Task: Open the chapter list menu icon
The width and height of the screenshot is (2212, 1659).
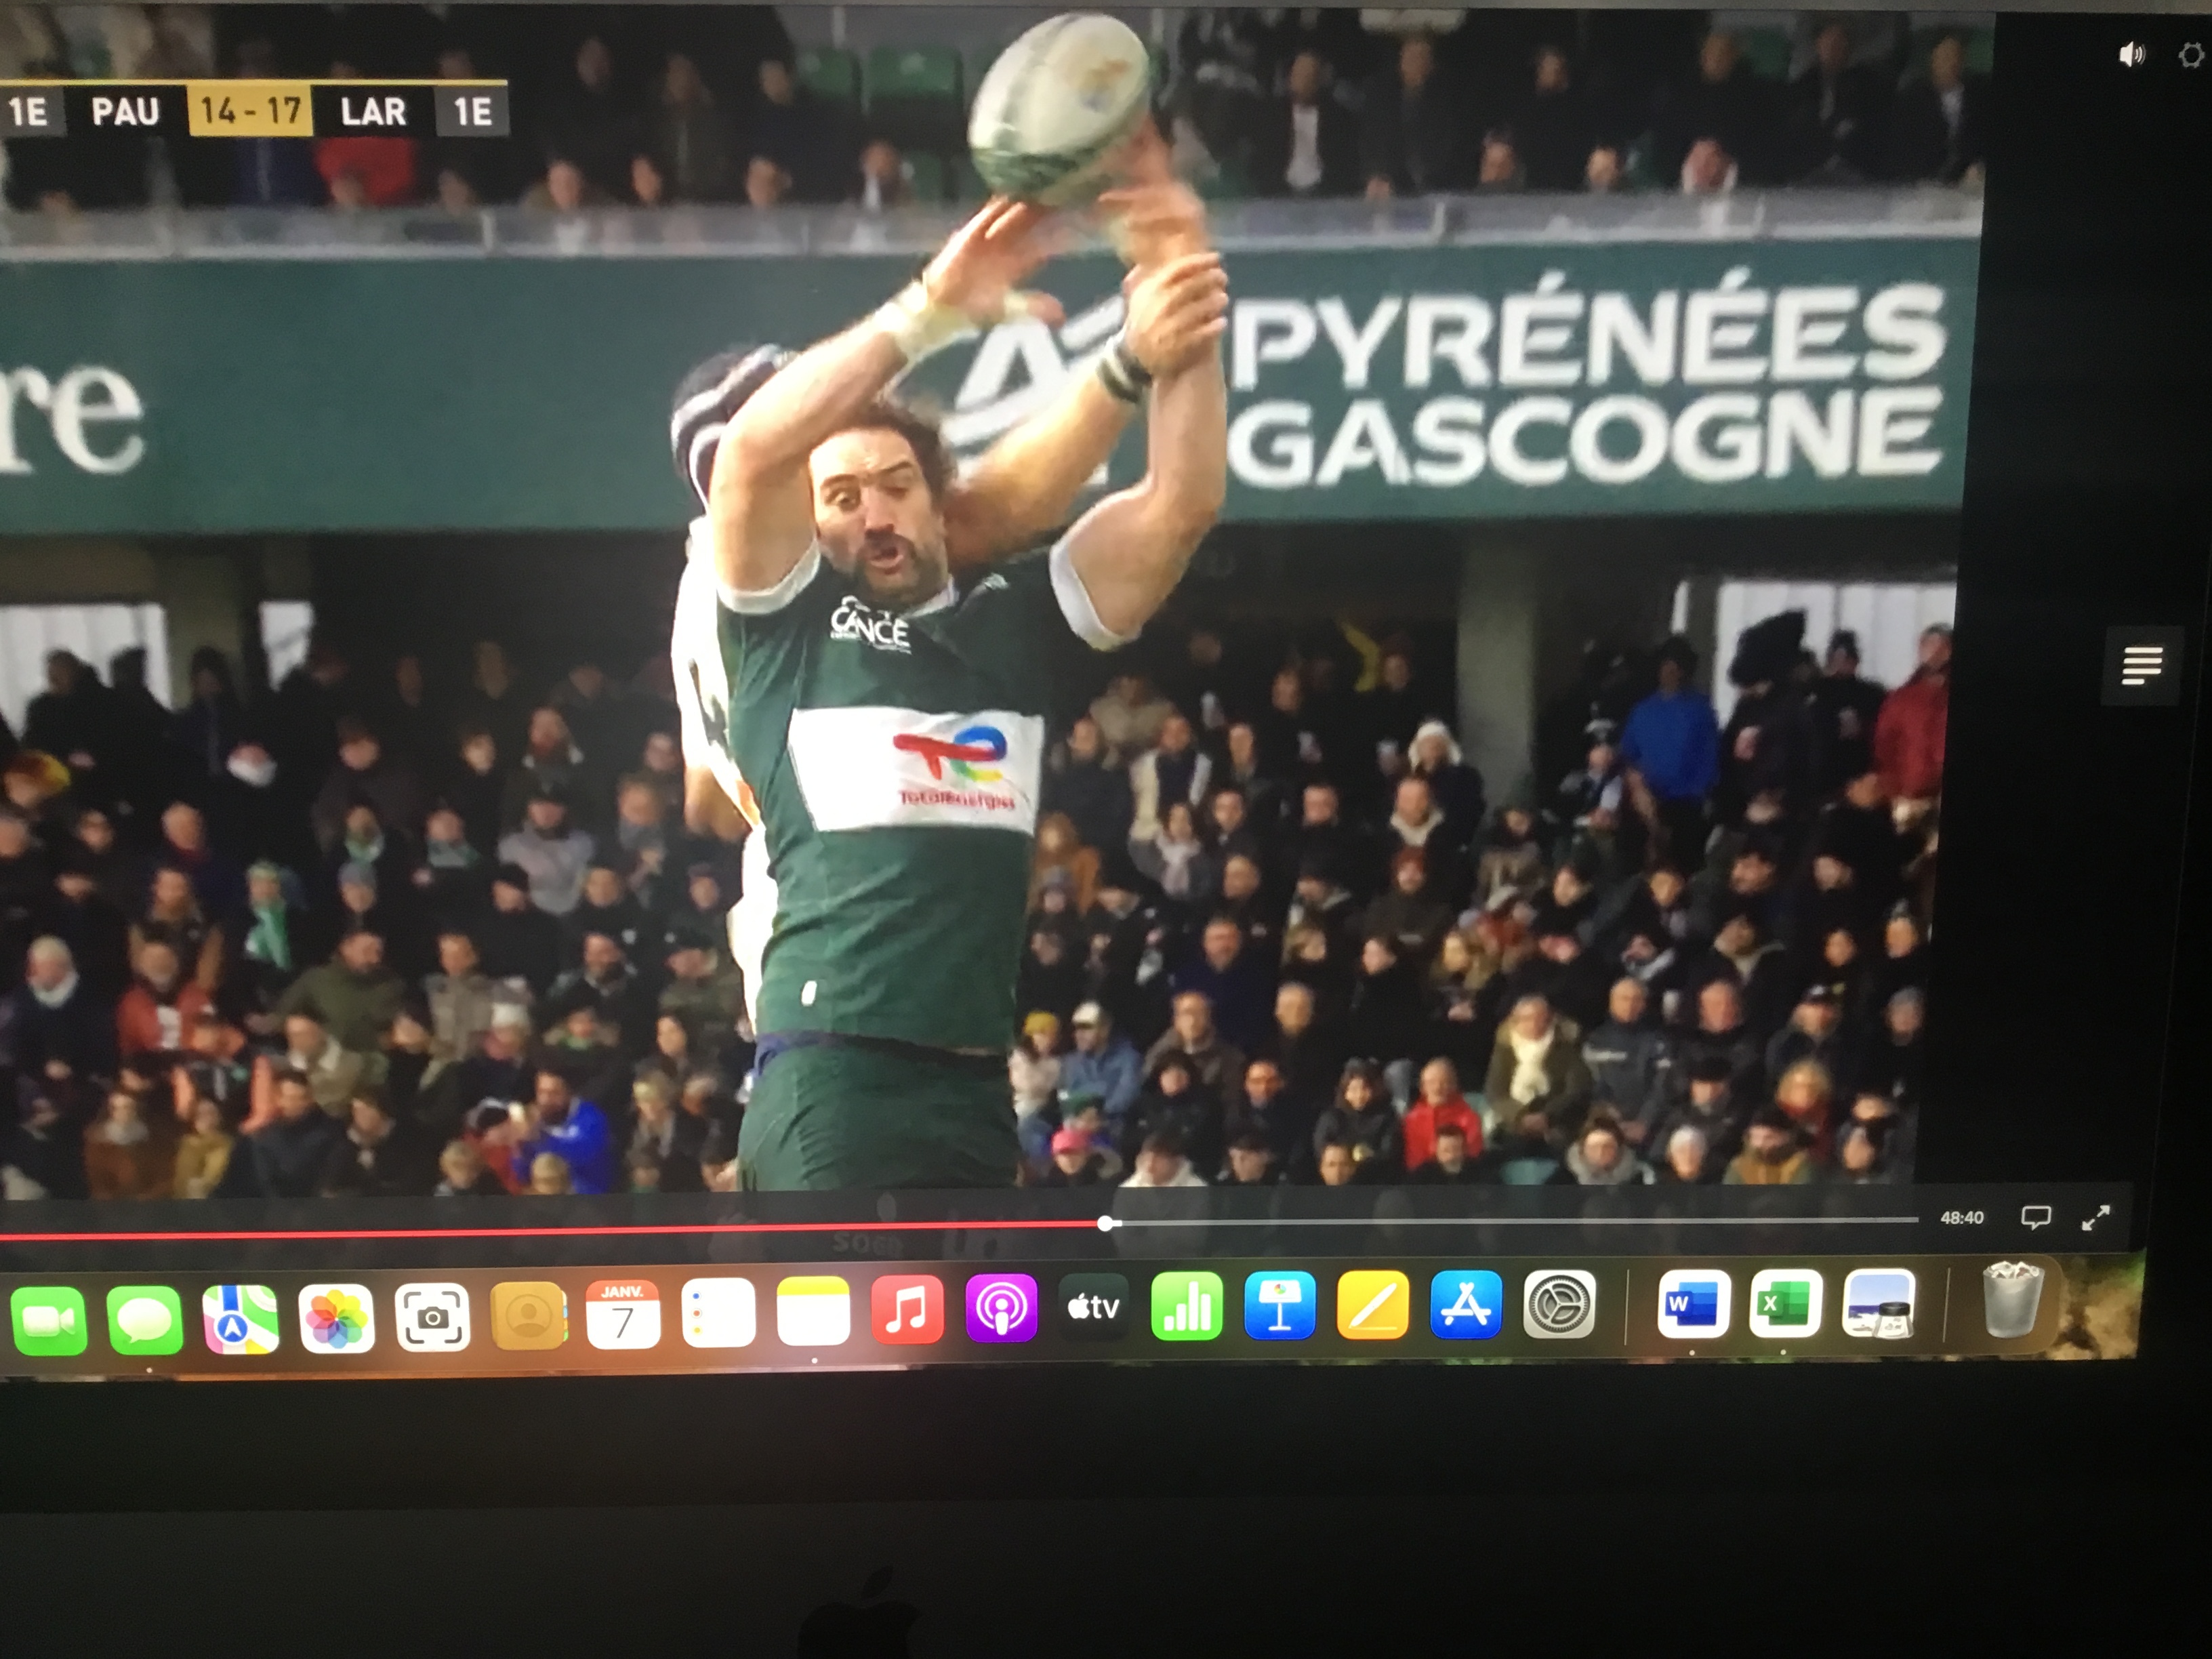Action: [2142, 665]
